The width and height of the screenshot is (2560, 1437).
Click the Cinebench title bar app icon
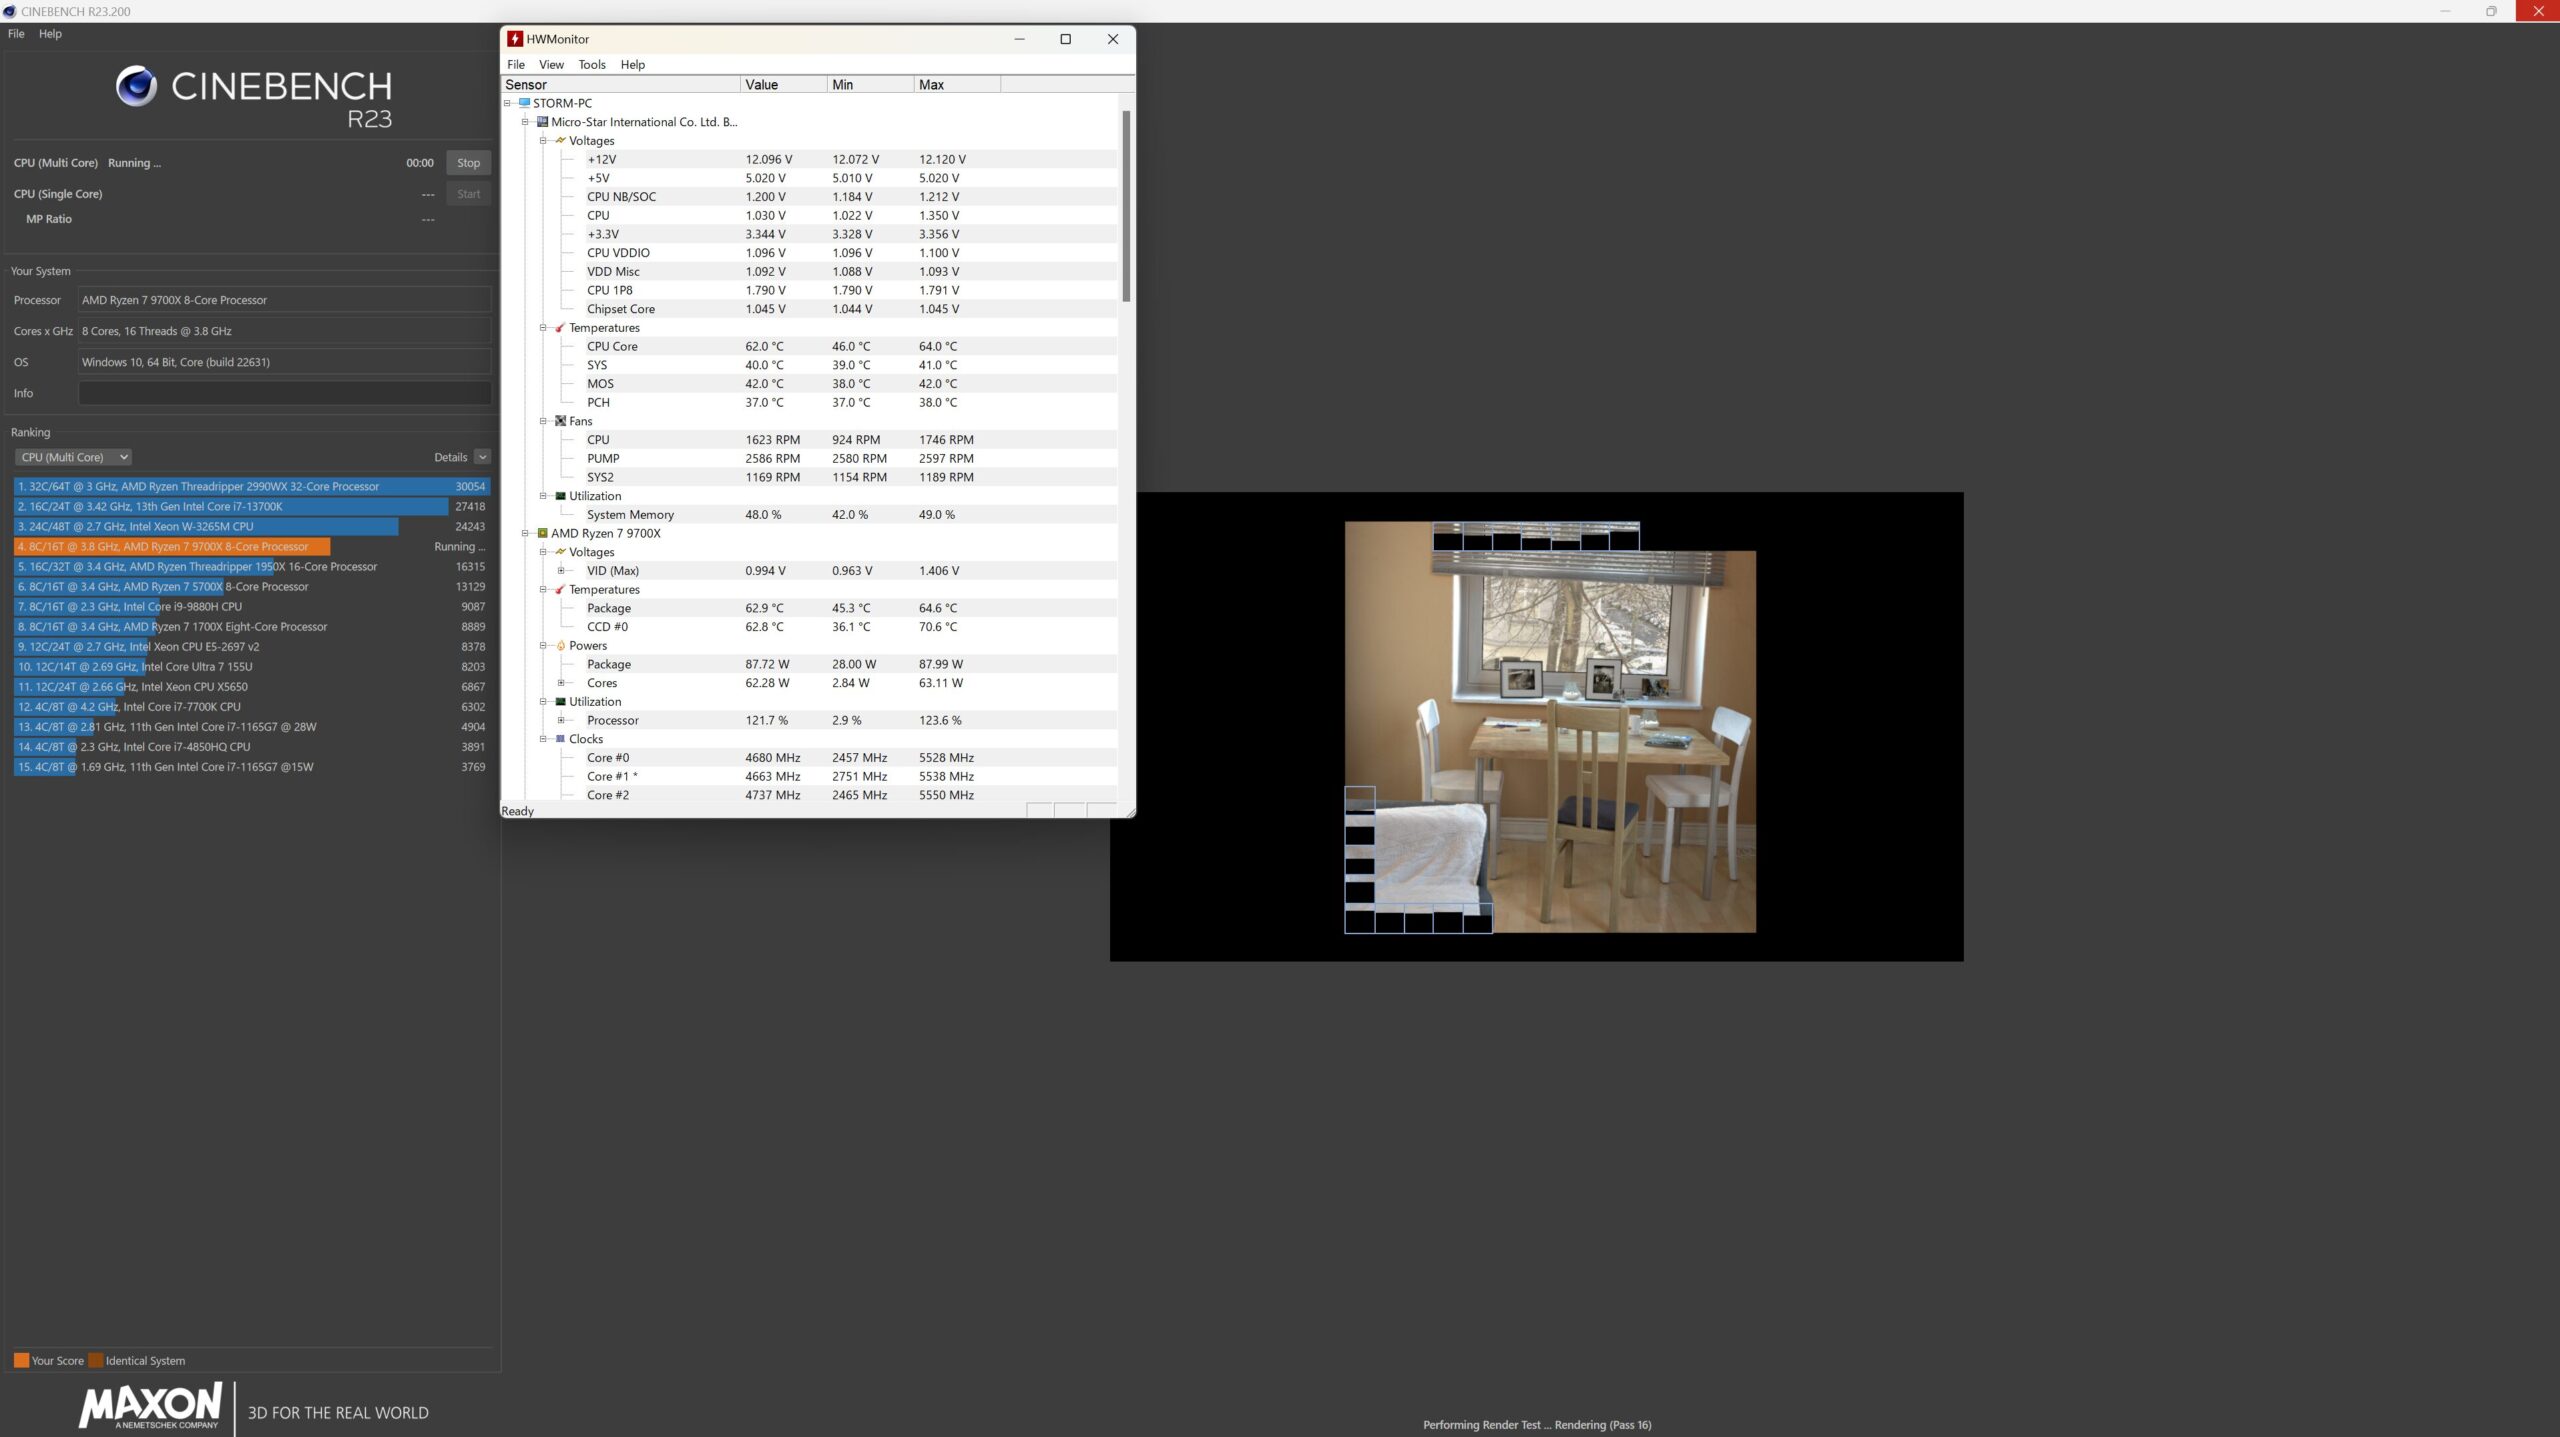(10, 11)
